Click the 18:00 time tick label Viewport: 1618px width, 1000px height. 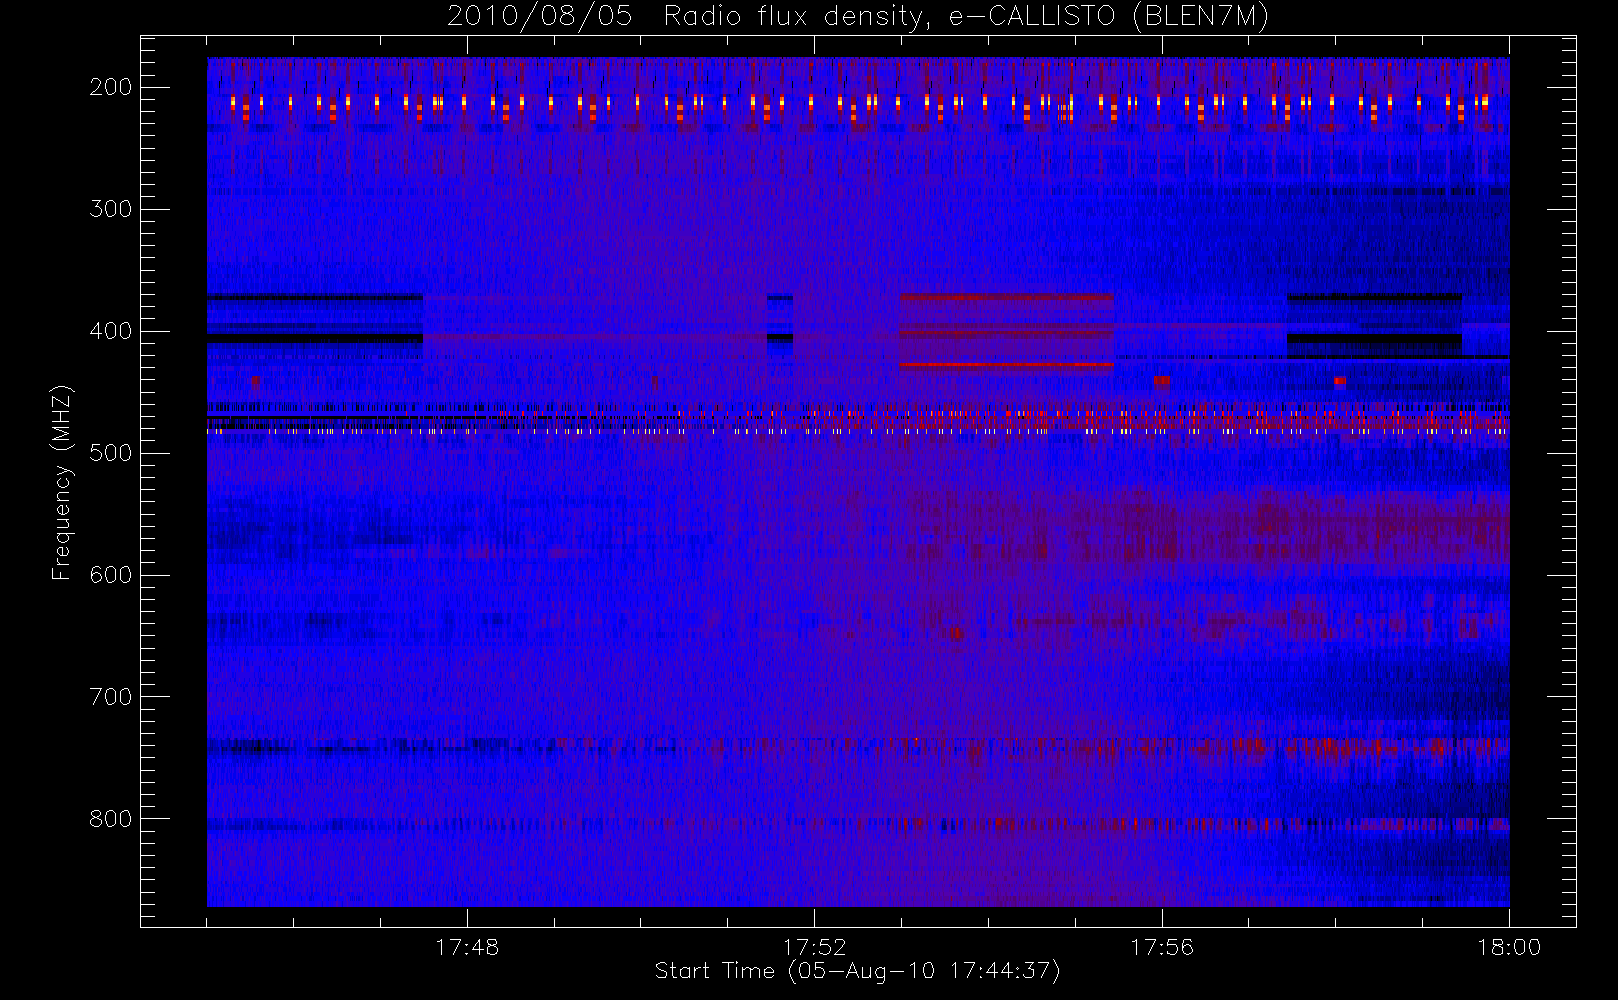(x=1509, y=947)
